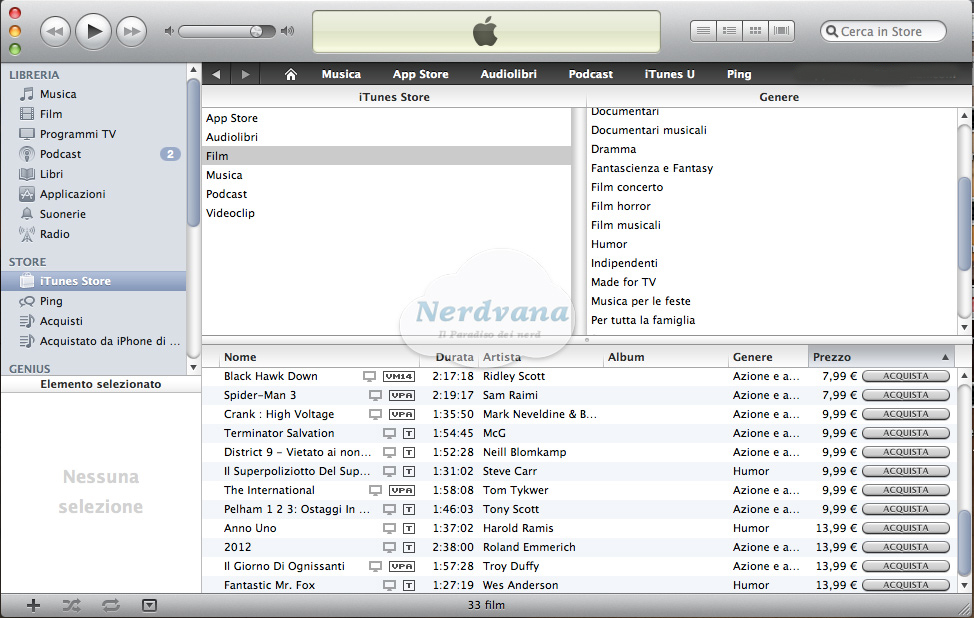Sort by Artista column header
The height and width of the screenshot is (618, 974).
541,357
